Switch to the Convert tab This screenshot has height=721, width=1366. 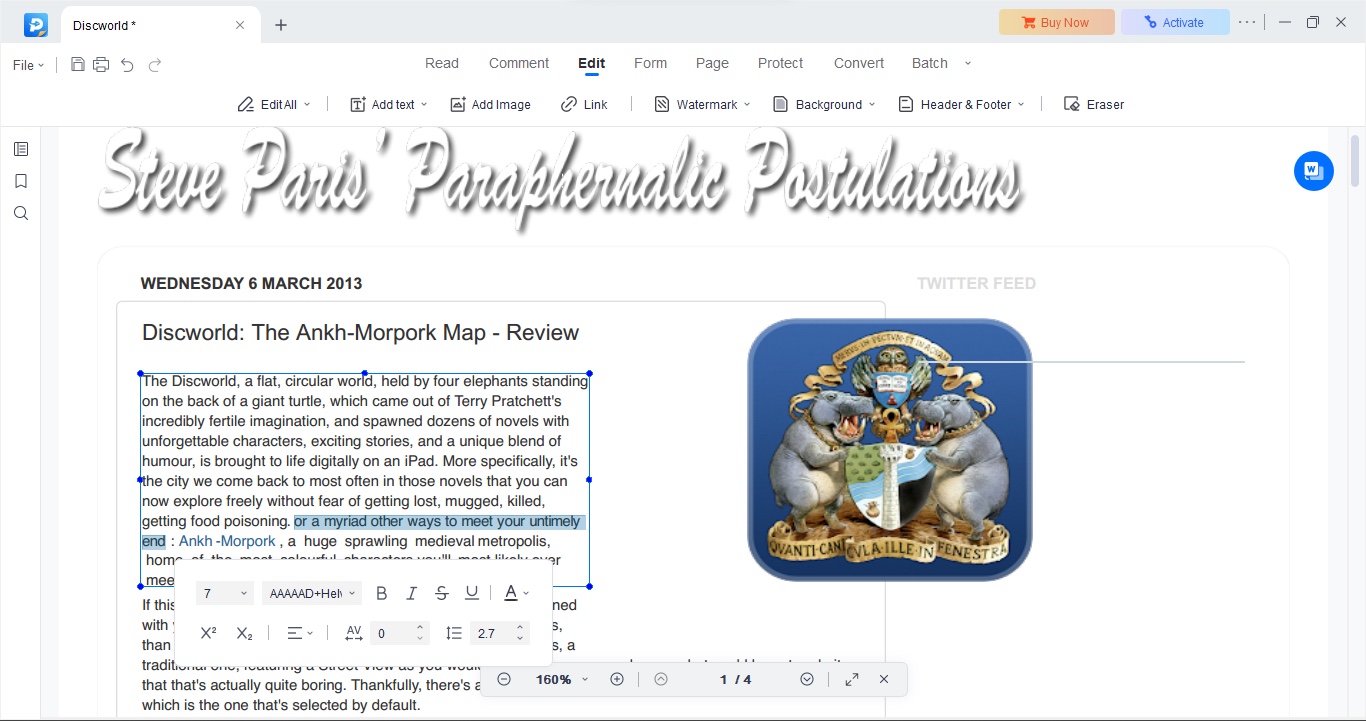859,63
